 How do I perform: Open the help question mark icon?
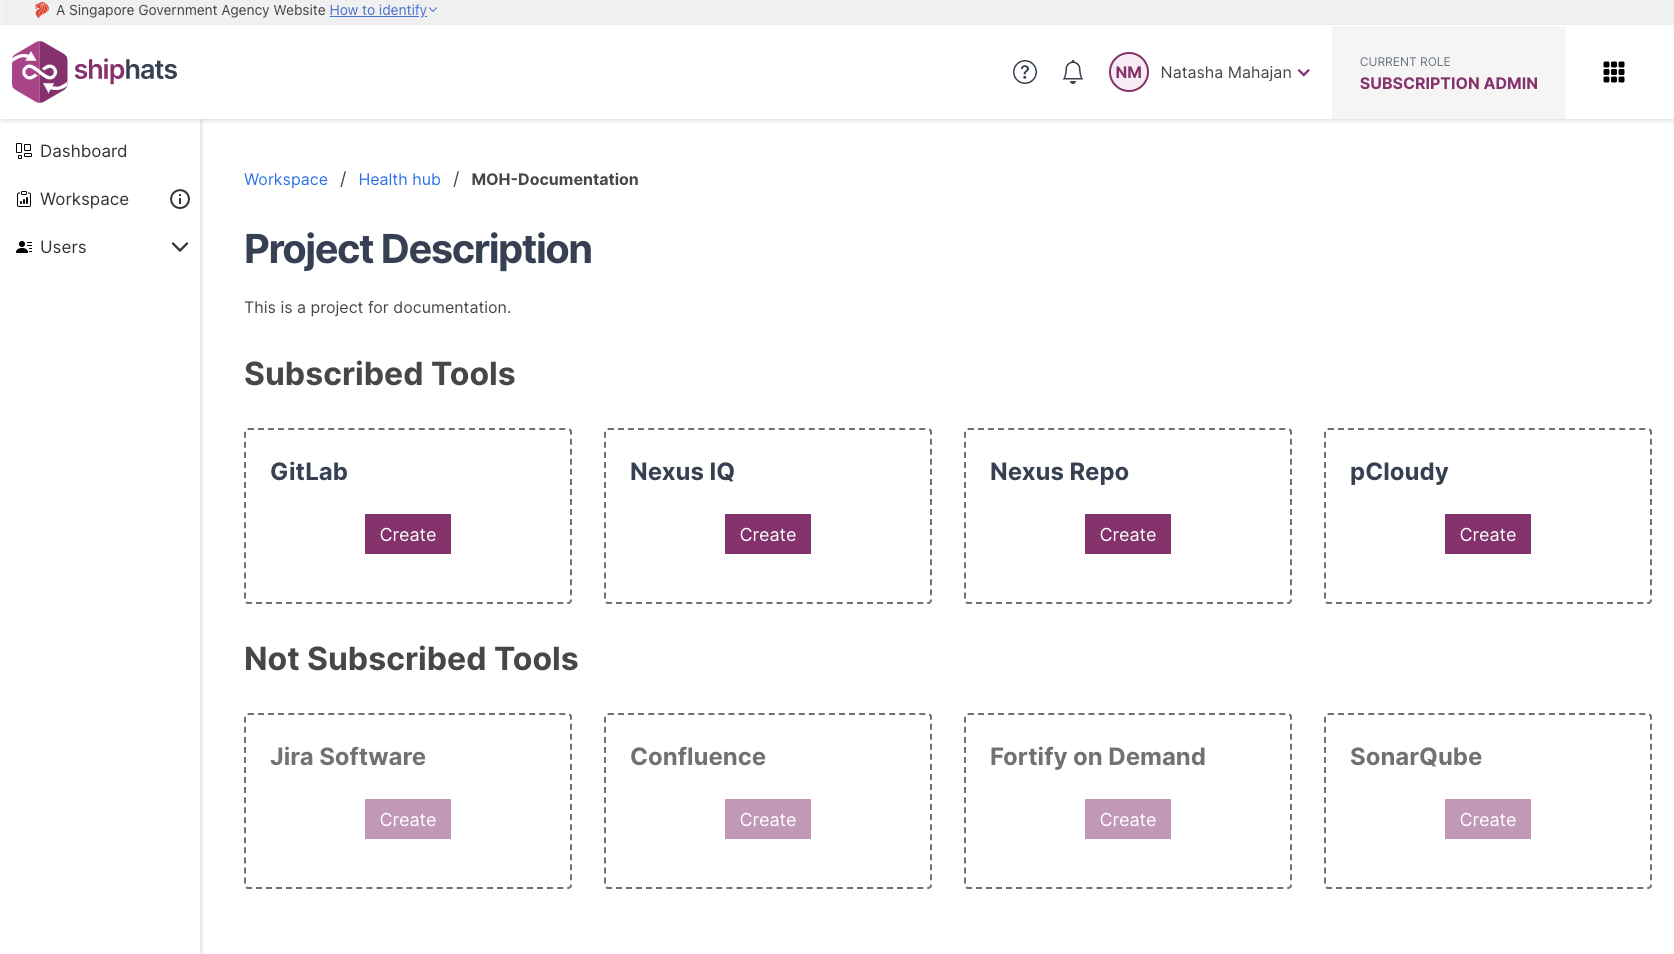(x=1024, y=72)
